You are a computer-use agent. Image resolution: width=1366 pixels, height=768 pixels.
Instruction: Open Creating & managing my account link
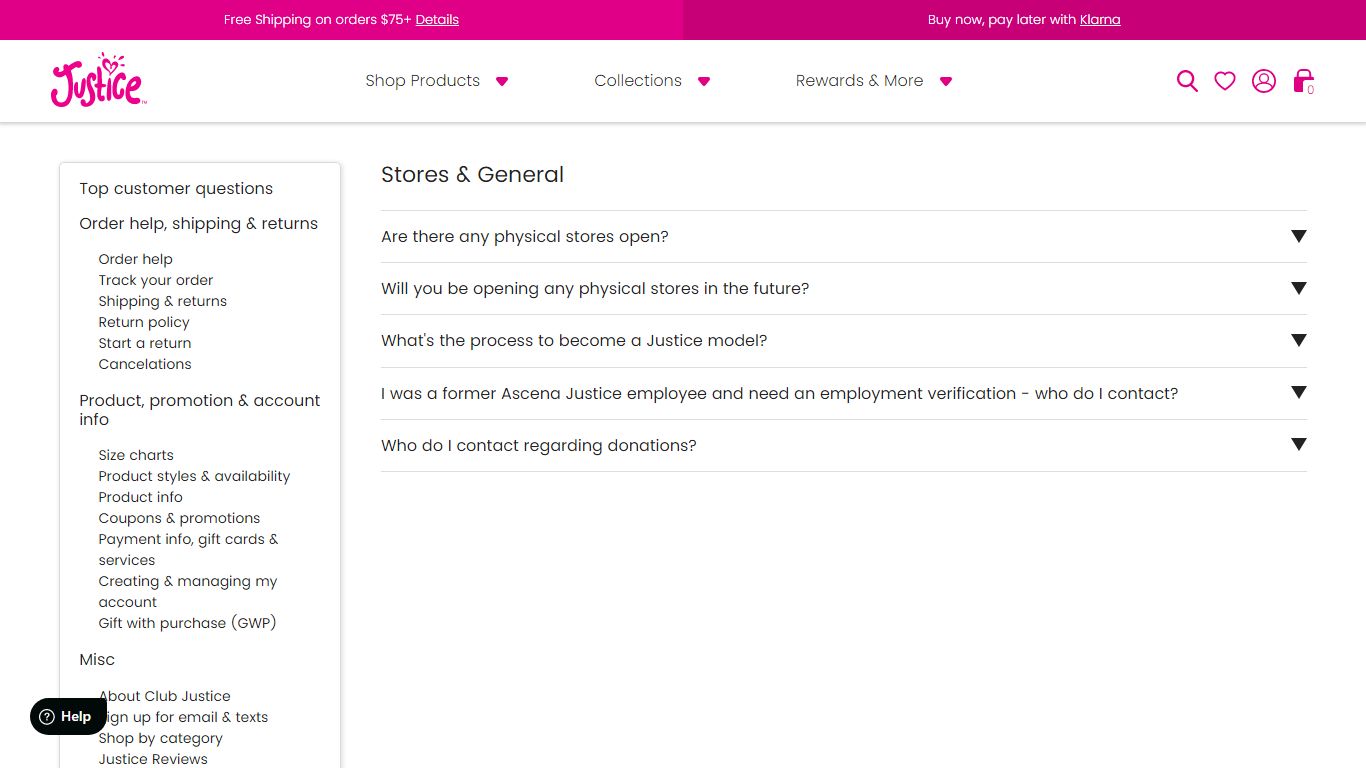point(187,592)
